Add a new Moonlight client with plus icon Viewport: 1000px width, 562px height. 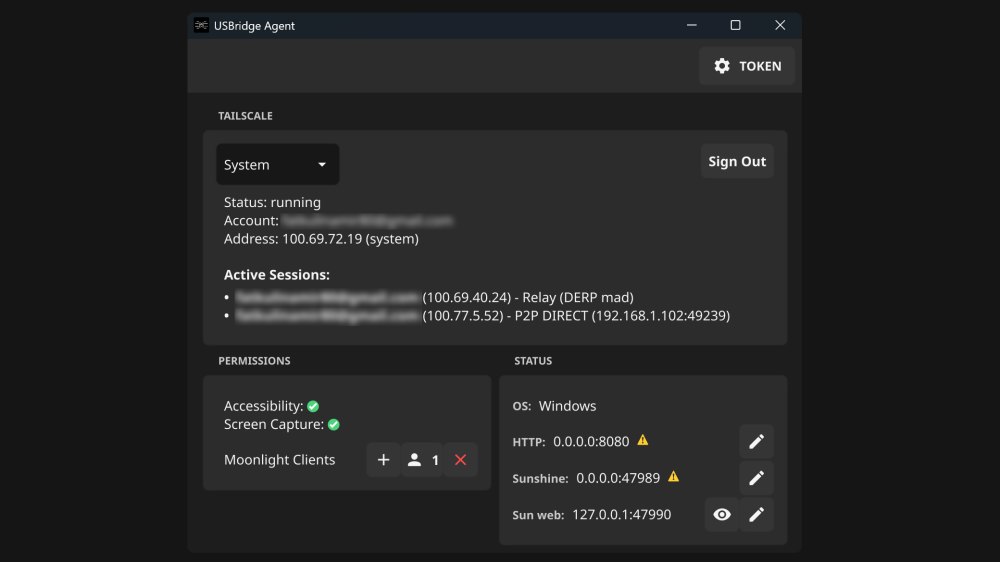pos(383,460)
